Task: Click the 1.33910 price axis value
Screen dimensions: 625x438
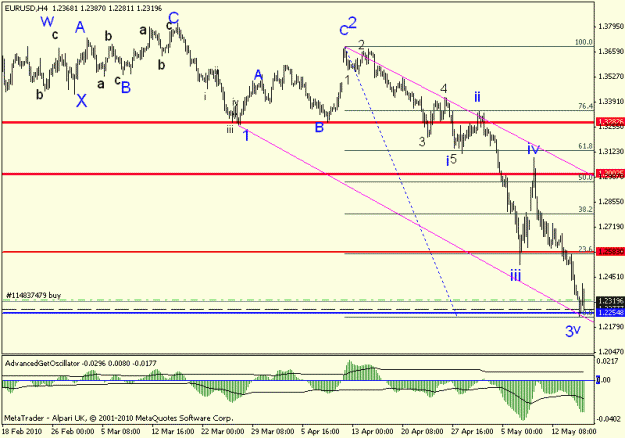Action: [610, 102]
